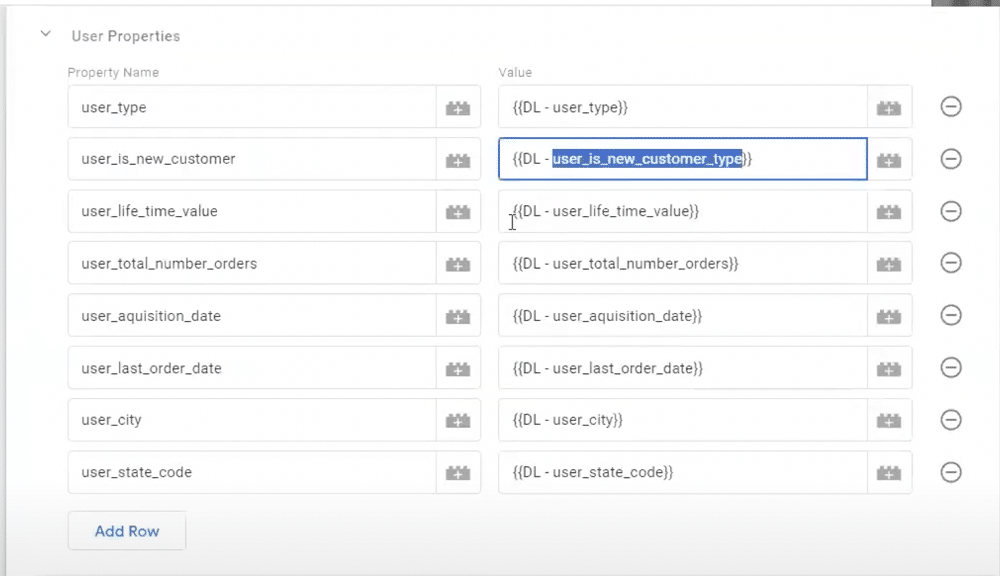Image resolution: width=1000 pixels, height=576 pixels.
Task: Click variable icon beside user_total_number_orders name
Action: pyautogui.click(x=457, y=264)
